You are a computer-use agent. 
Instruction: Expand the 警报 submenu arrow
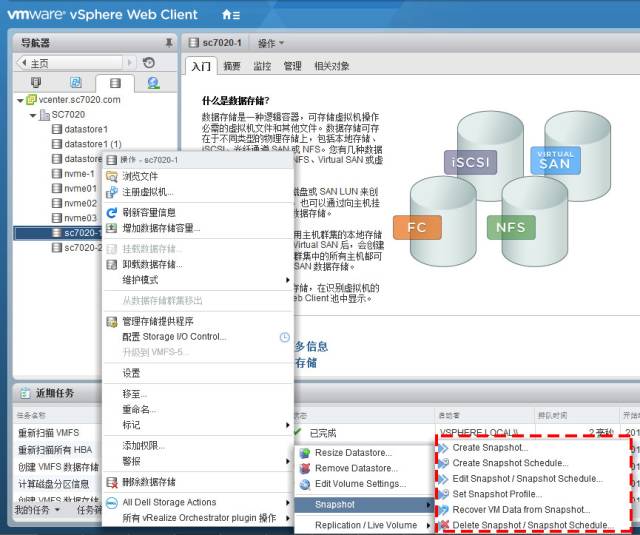click(x=287, y=461)
